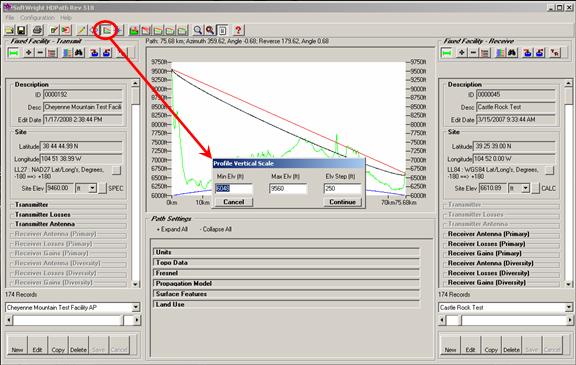Open the Configuration menu

[x=37, y=18]
